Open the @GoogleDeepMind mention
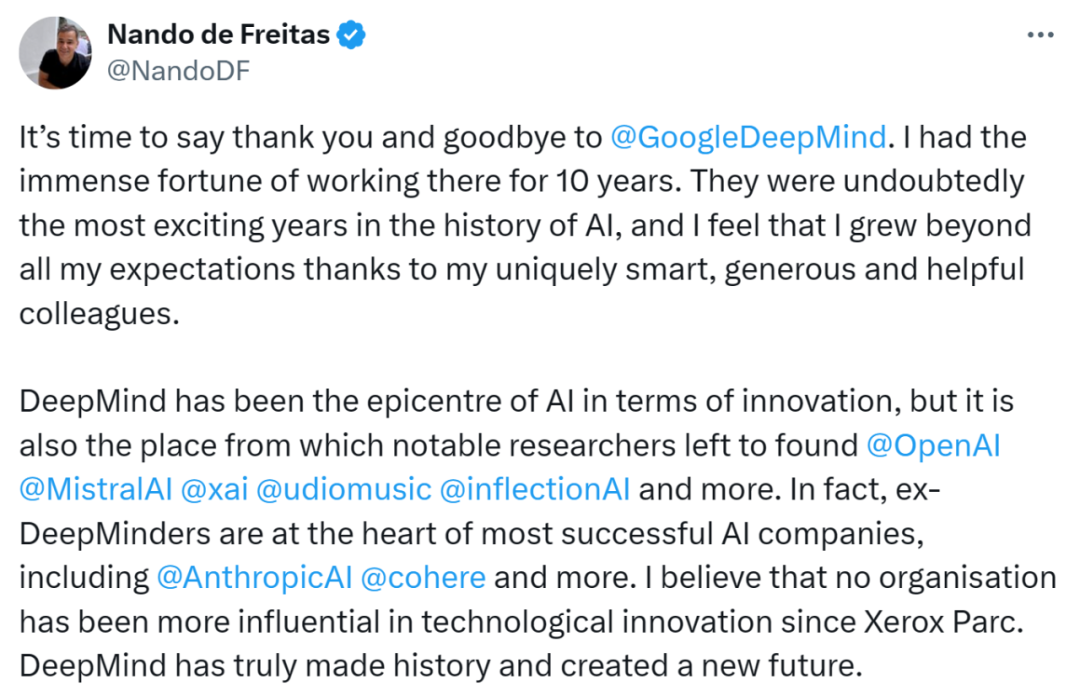1080x696 pixels. pyautogui.click(x=748, y=137)
